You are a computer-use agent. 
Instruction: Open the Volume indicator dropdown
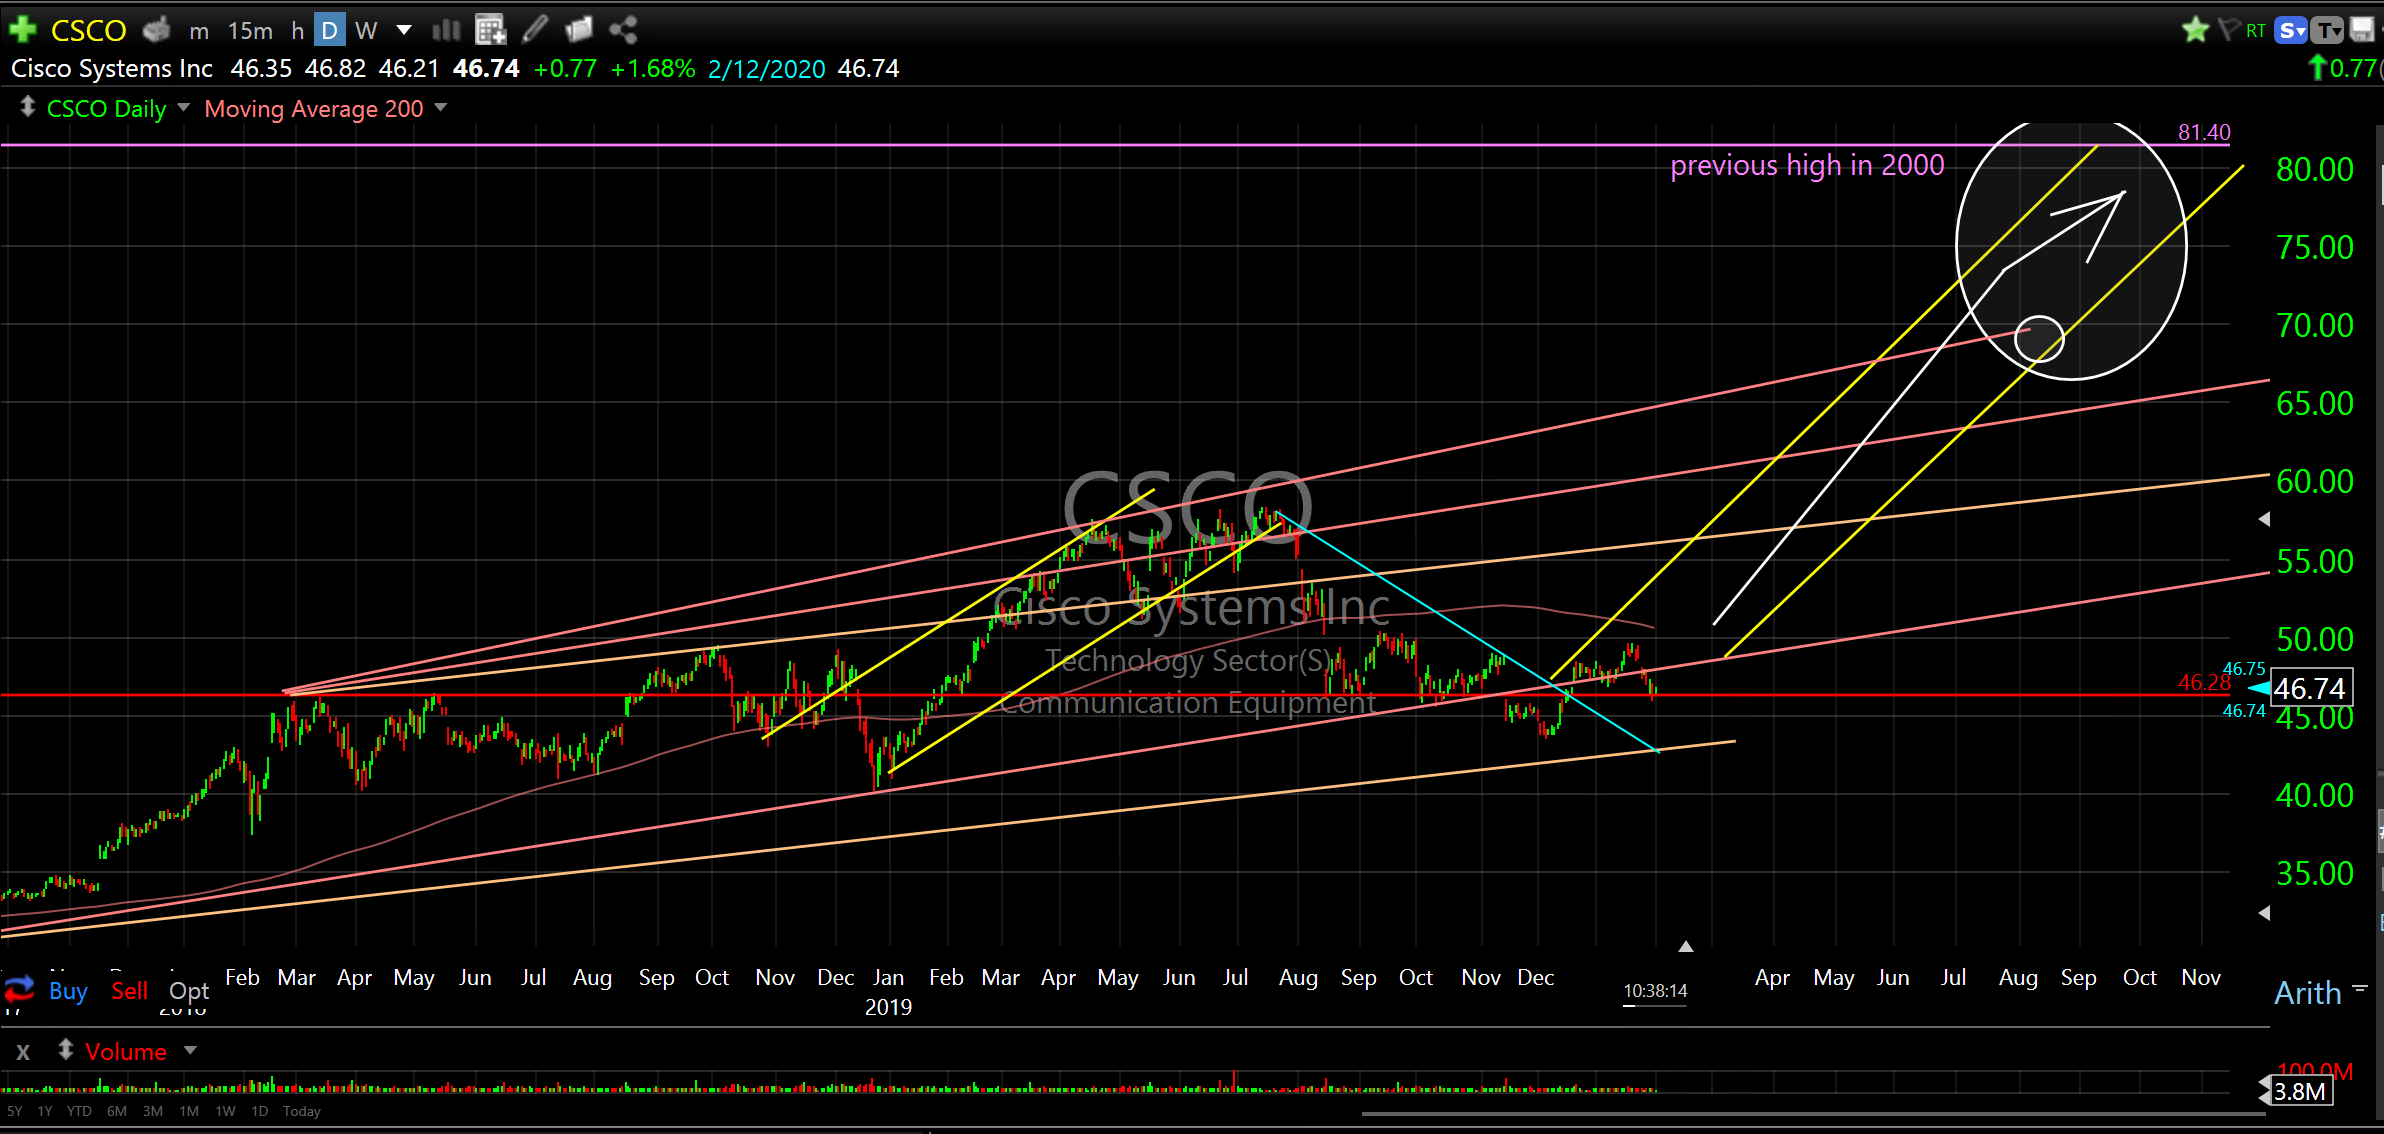(x=190, y=1050)
